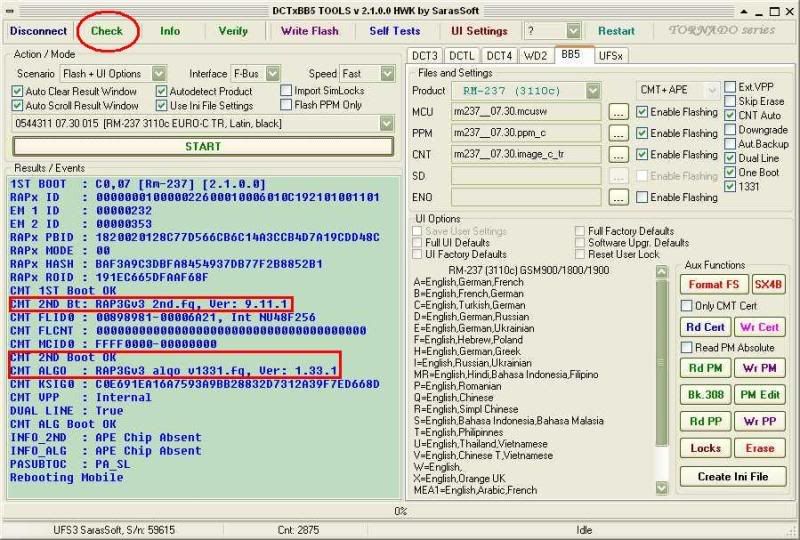The width and height of the screenshot is (800, 540).
Task: Browse for CNT file with '...' button
Action: point(618,154)
